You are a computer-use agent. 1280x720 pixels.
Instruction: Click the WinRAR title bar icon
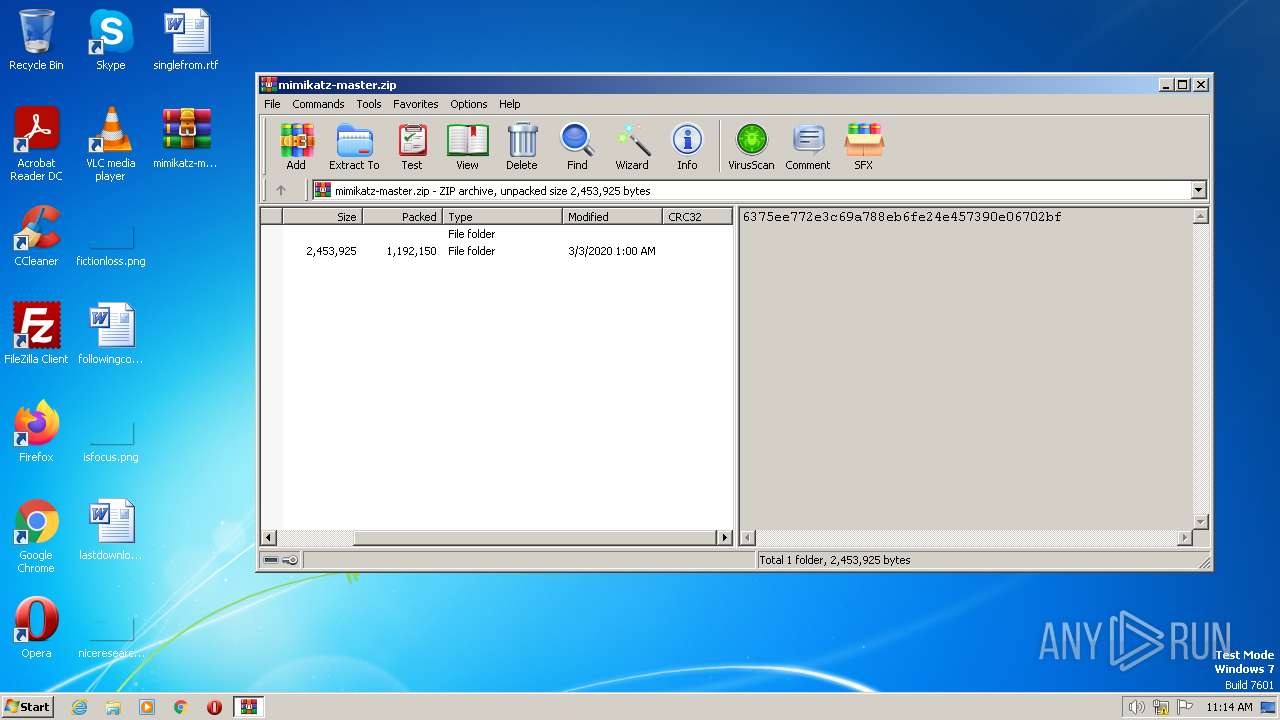click(268, 85)
